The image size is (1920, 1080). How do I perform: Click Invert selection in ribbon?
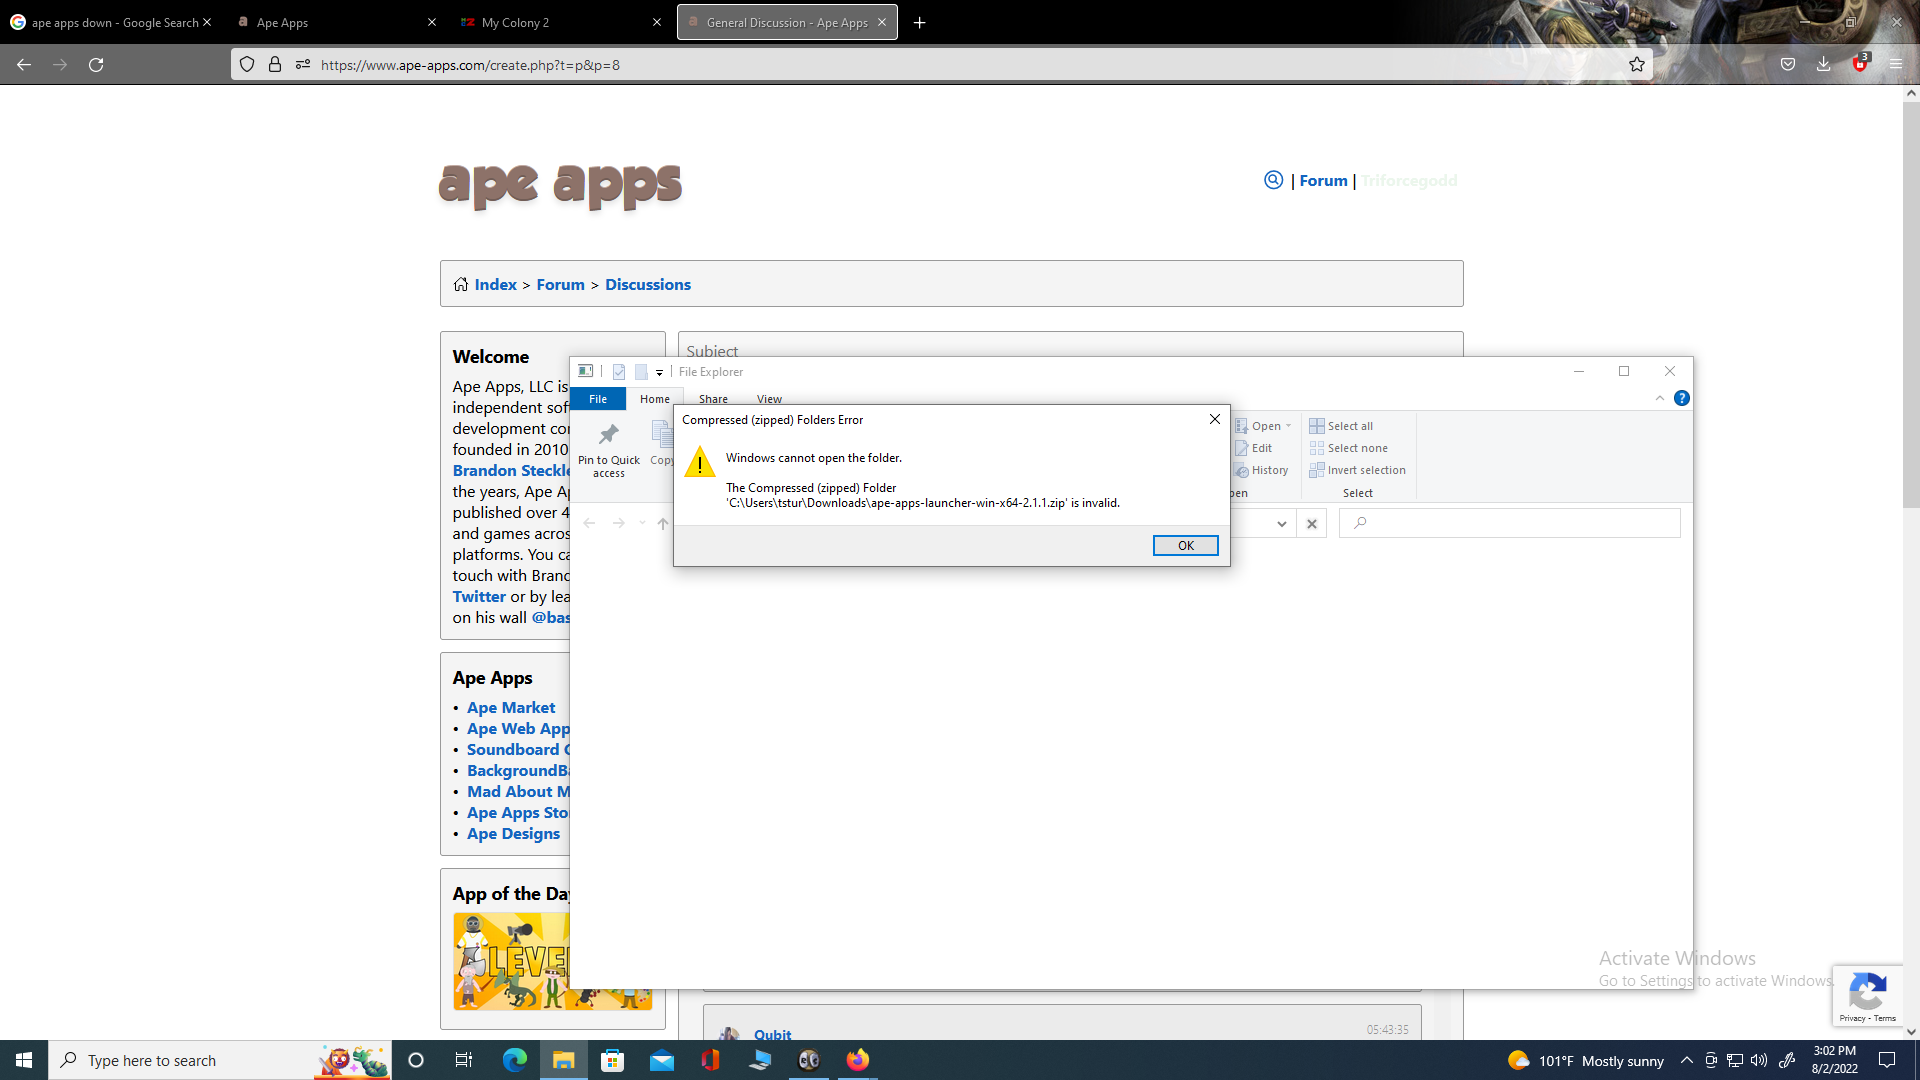(1357, 470)
